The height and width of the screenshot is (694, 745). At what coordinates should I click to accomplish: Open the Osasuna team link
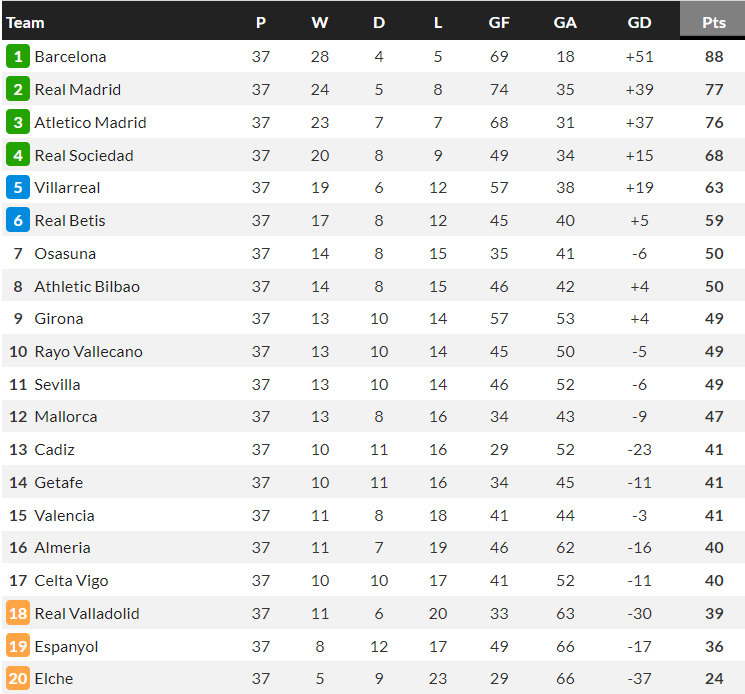pyautogui.click(x=65, y=254)
